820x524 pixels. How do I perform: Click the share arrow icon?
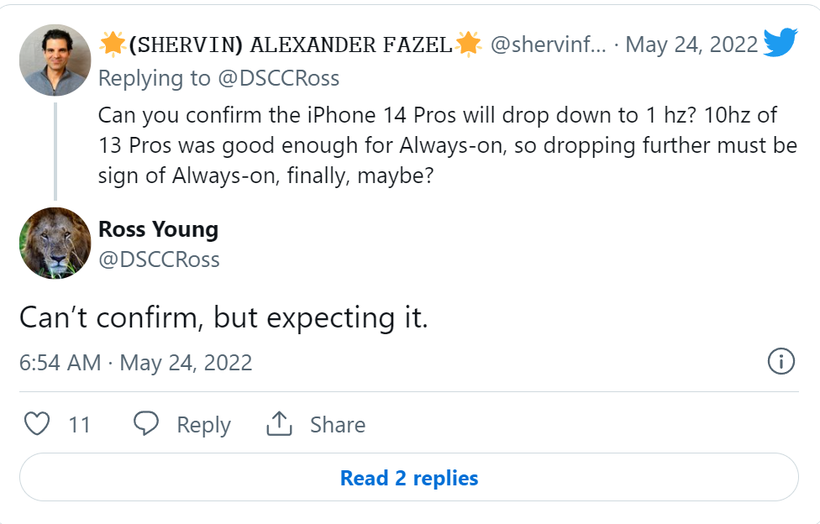pyautogui.click(x=277, y=424)
